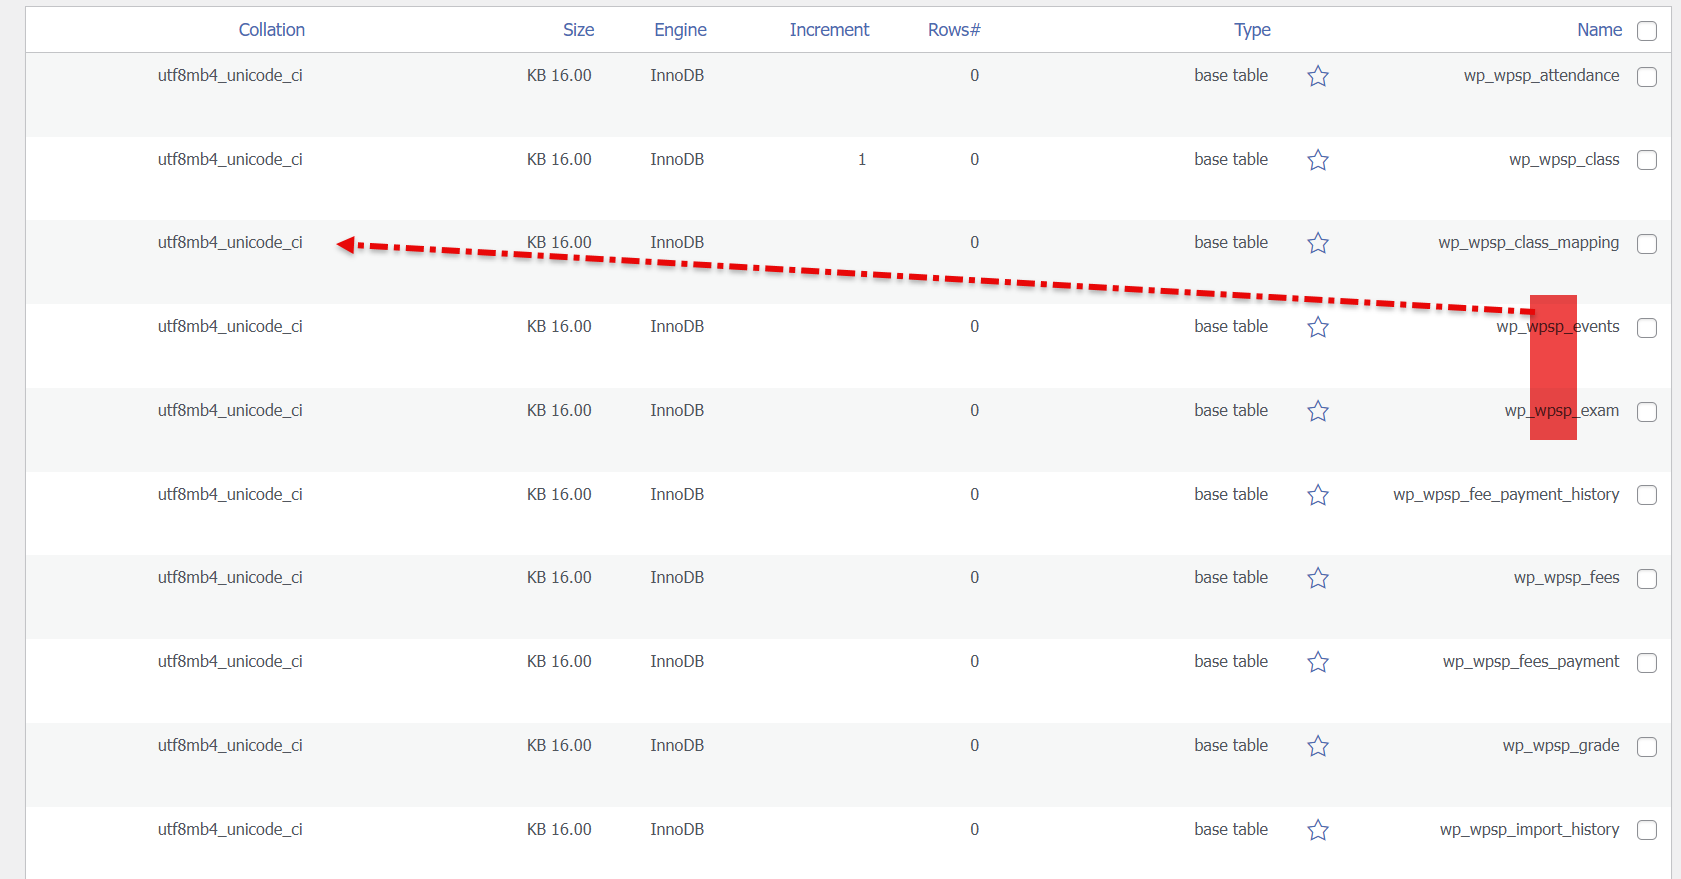Open the wp_wpsp_grade table
This screenshot has height=879, width=1681.
[1560, 746]
